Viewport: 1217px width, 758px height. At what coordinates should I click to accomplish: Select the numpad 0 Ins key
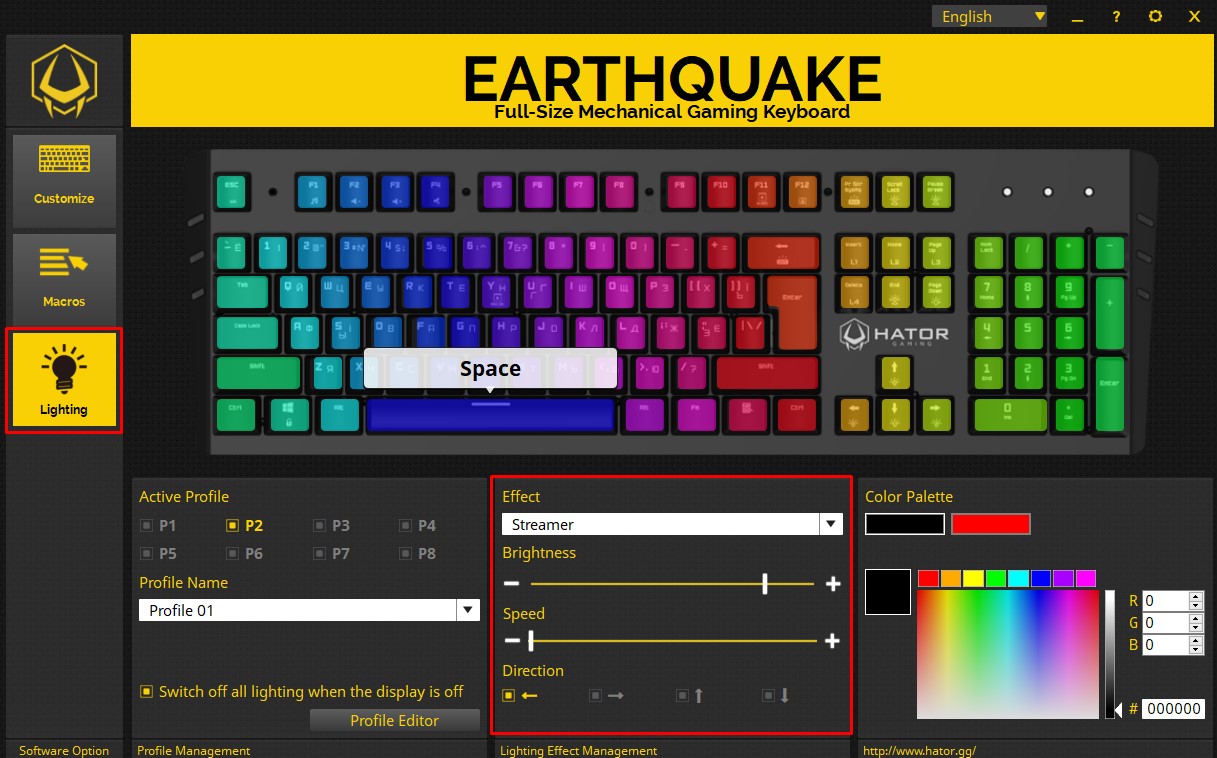coord(1008,414)
